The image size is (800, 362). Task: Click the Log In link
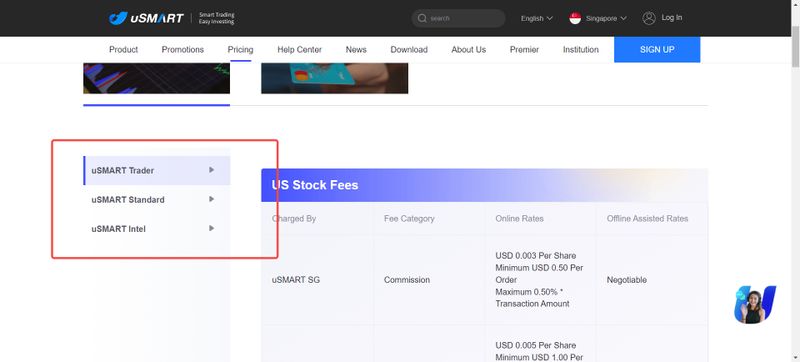(671, 18)
